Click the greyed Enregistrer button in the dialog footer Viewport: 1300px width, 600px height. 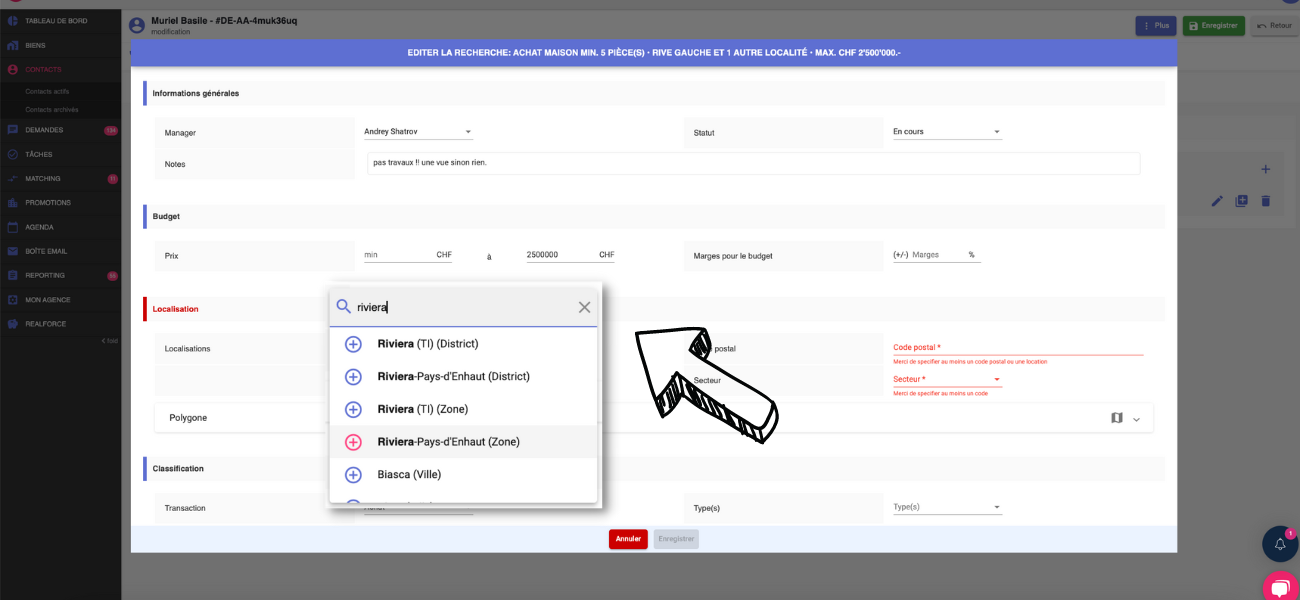coord(676,539)
